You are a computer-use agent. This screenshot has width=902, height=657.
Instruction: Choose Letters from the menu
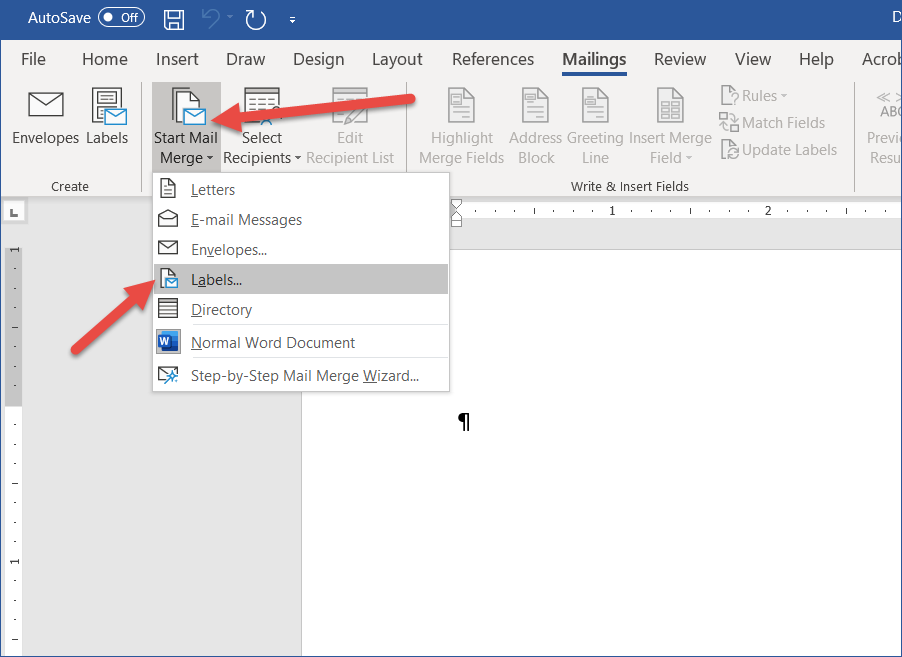tap(301, 189)
